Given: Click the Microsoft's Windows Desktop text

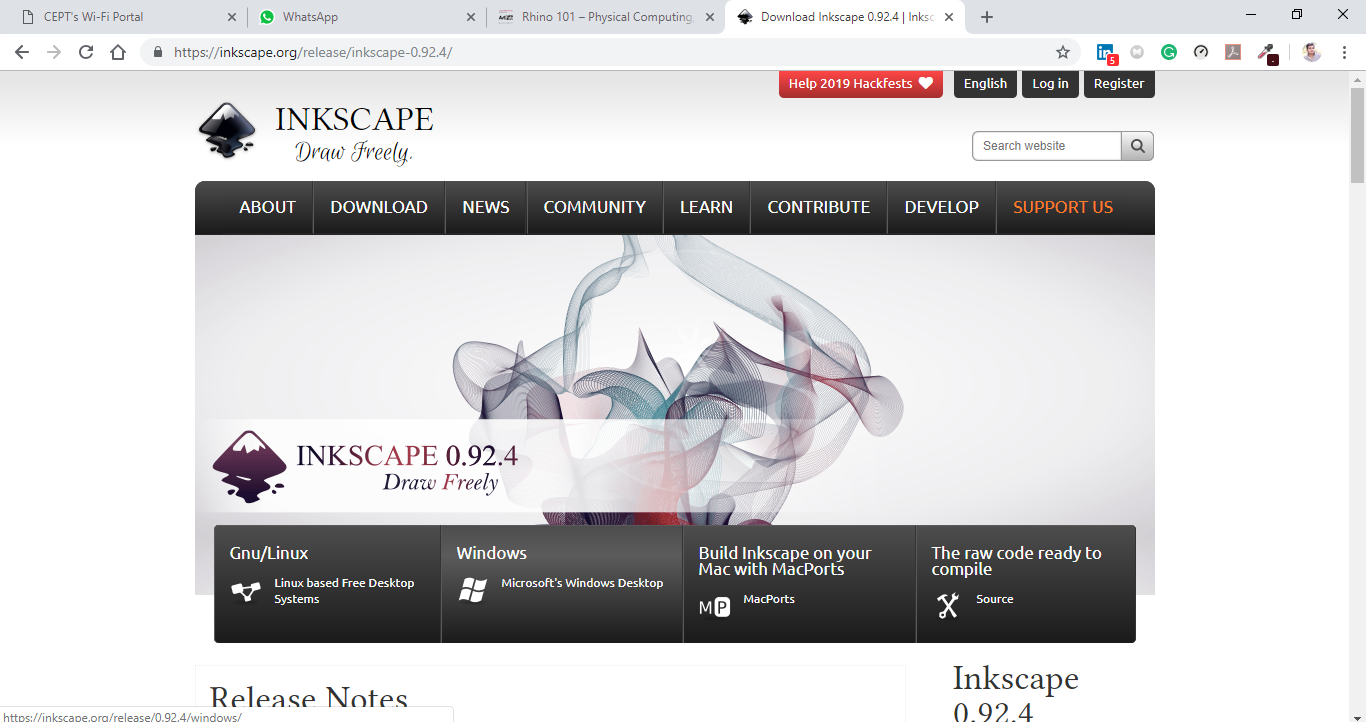Looking at the screenshot, I should 582,583.
